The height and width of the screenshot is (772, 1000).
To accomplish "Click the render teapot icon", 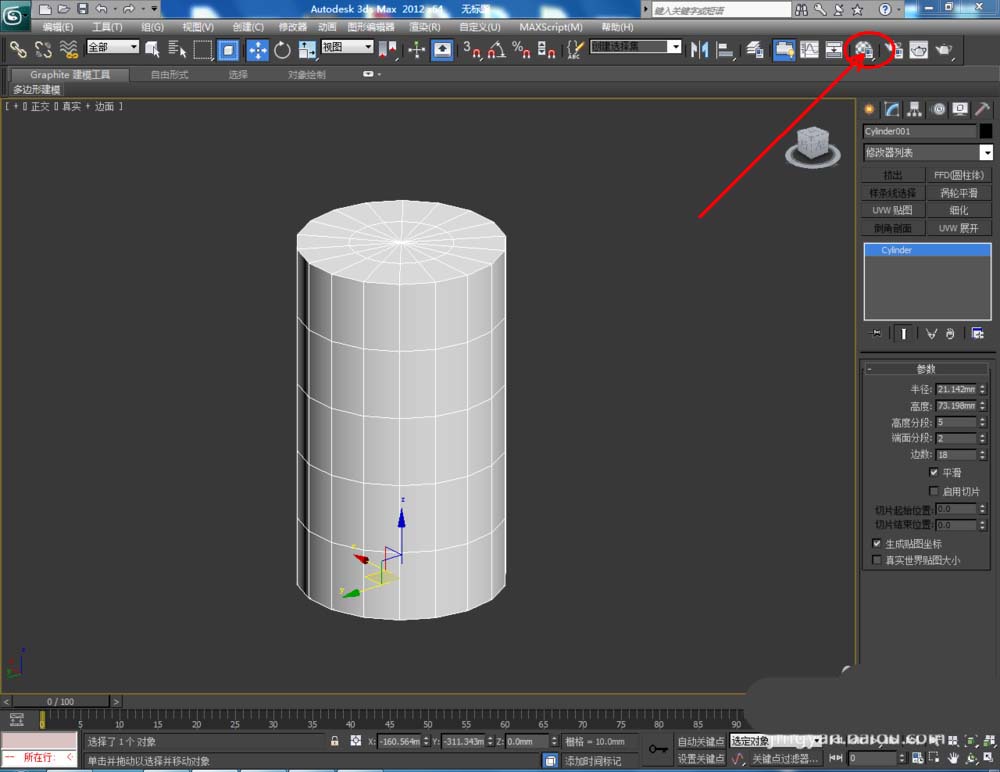I will (943, 49).
